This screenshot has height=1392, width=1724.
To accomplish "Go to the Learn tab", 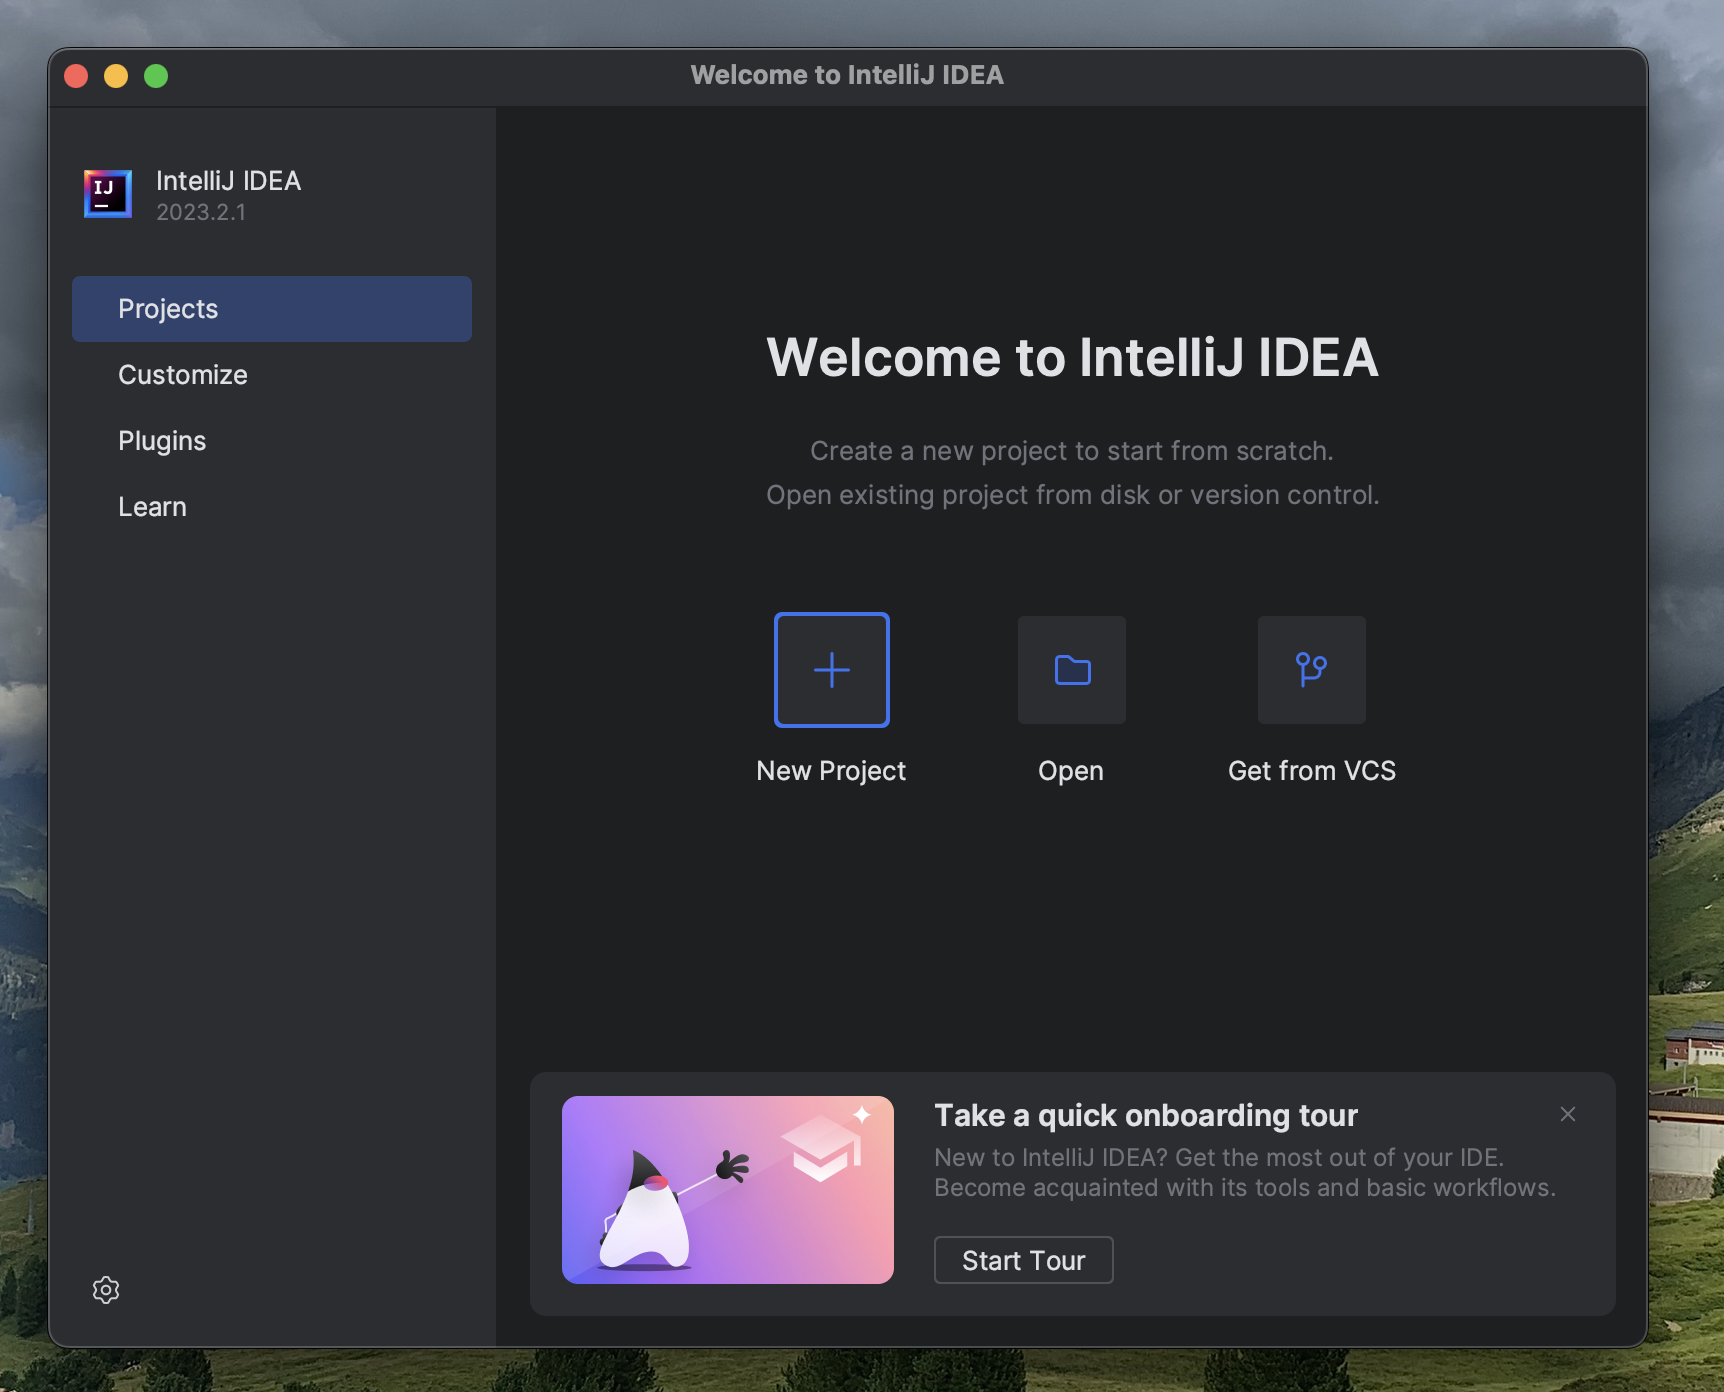I will [272, 507].
